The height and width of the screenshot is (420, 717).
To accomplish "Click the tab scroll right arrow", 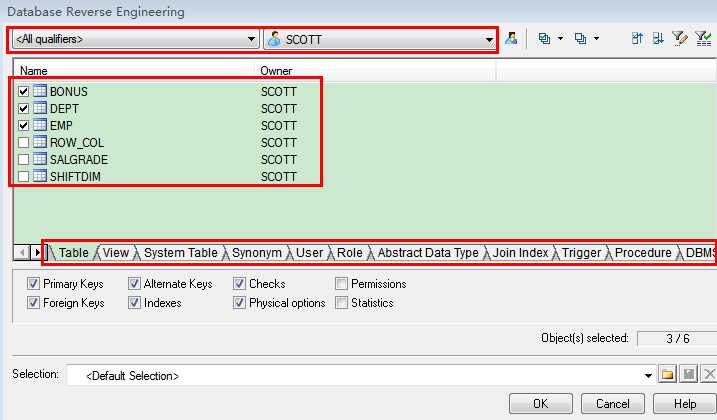I will pyautogui.click(x=37, y=252).
